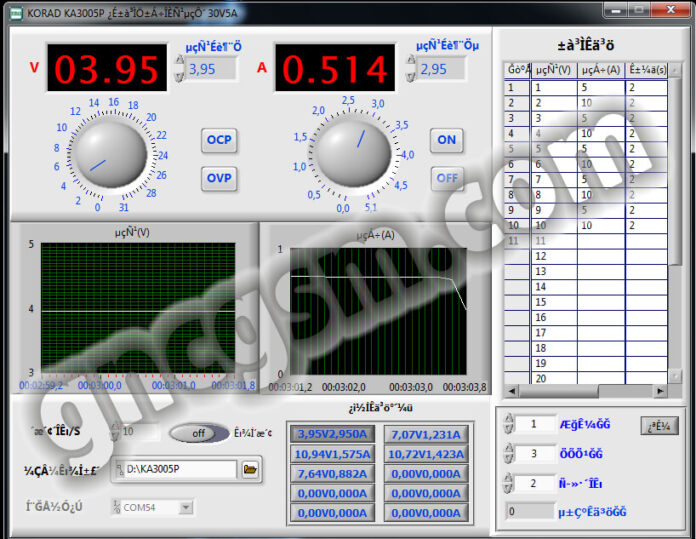Click the KORAD app icon in title bar
696x539 pixels.
click(x=16, y=14)
